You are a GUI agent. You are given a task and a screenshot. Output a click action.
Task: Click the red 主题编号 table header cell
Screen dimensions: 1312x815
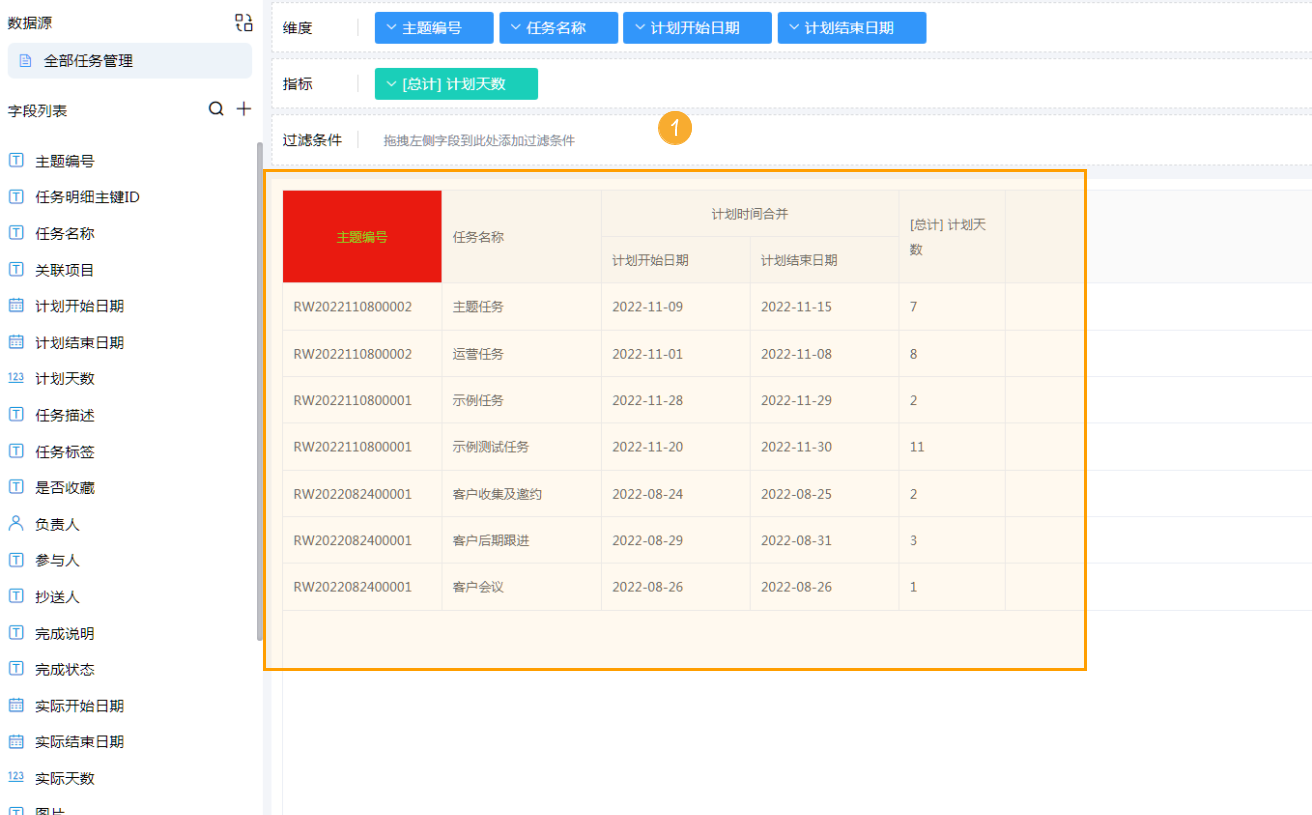click(361, 236)
